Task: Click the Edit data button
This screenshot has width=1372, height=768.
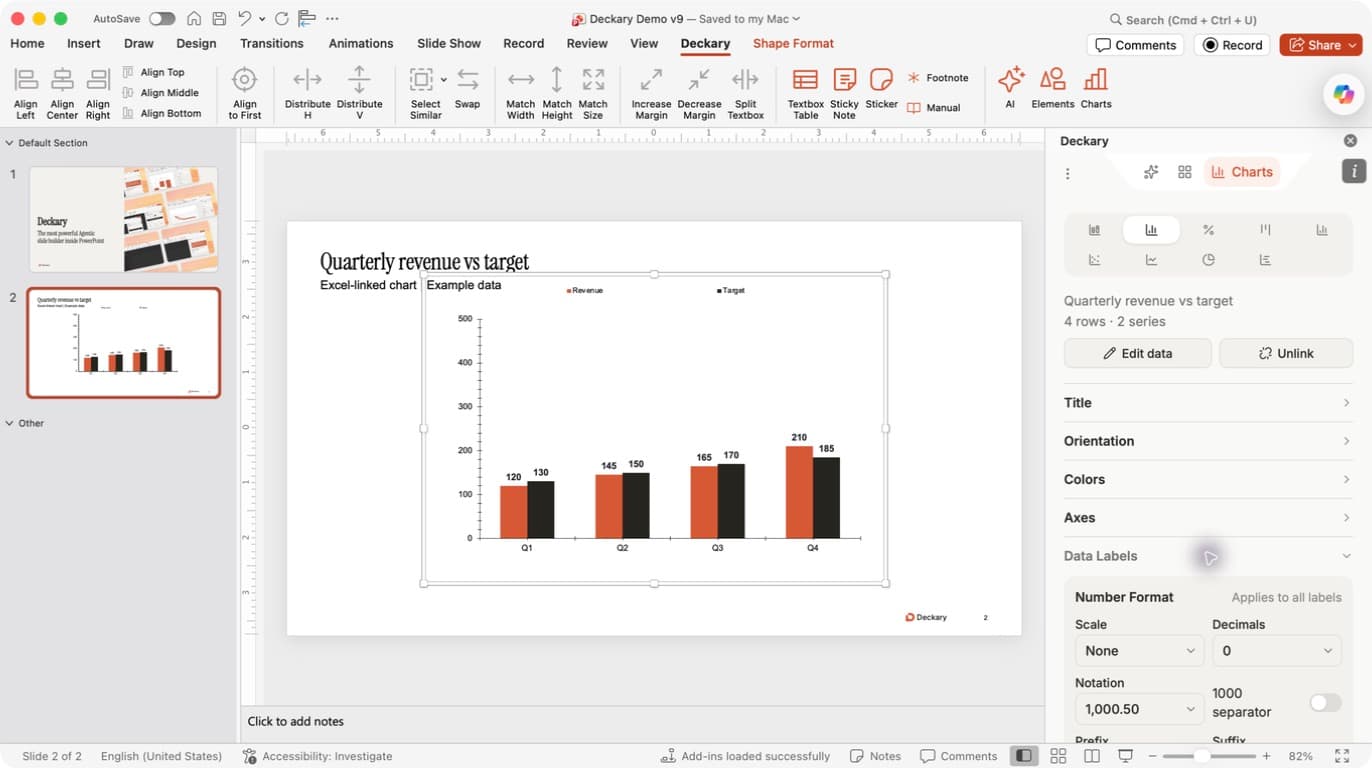Action: coord(1138,353)
